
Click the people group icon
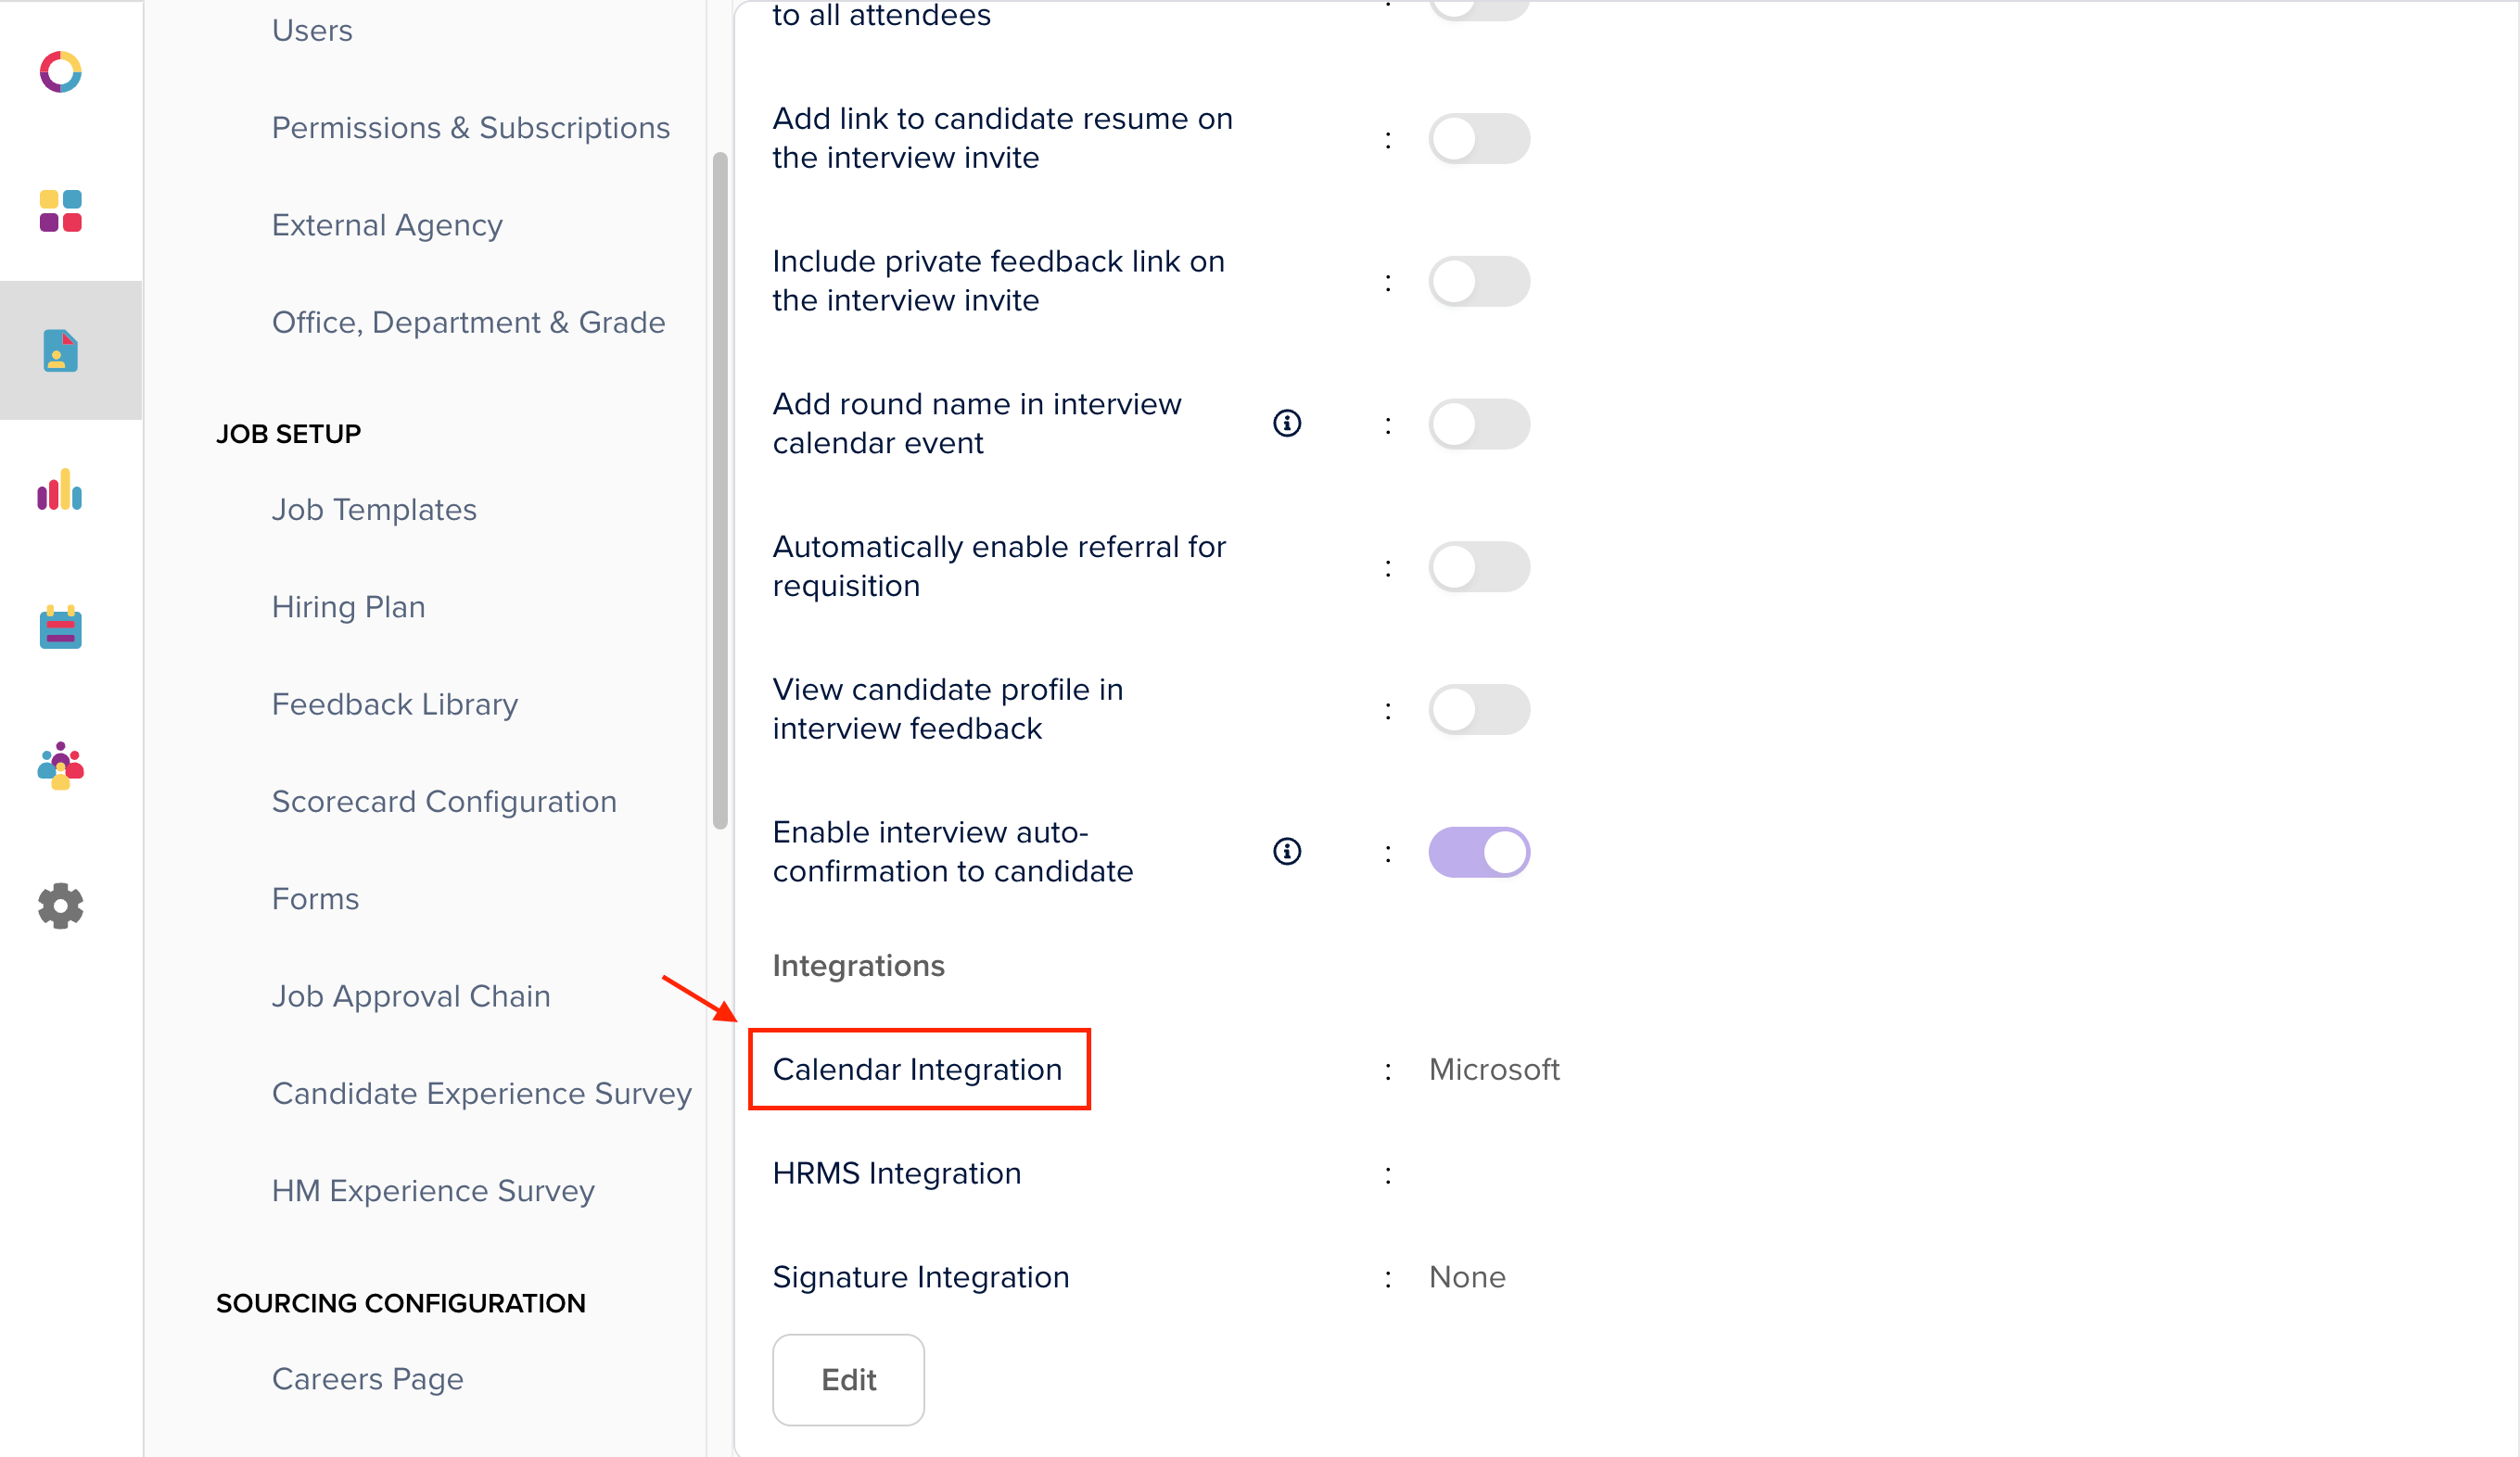point(61,766)
